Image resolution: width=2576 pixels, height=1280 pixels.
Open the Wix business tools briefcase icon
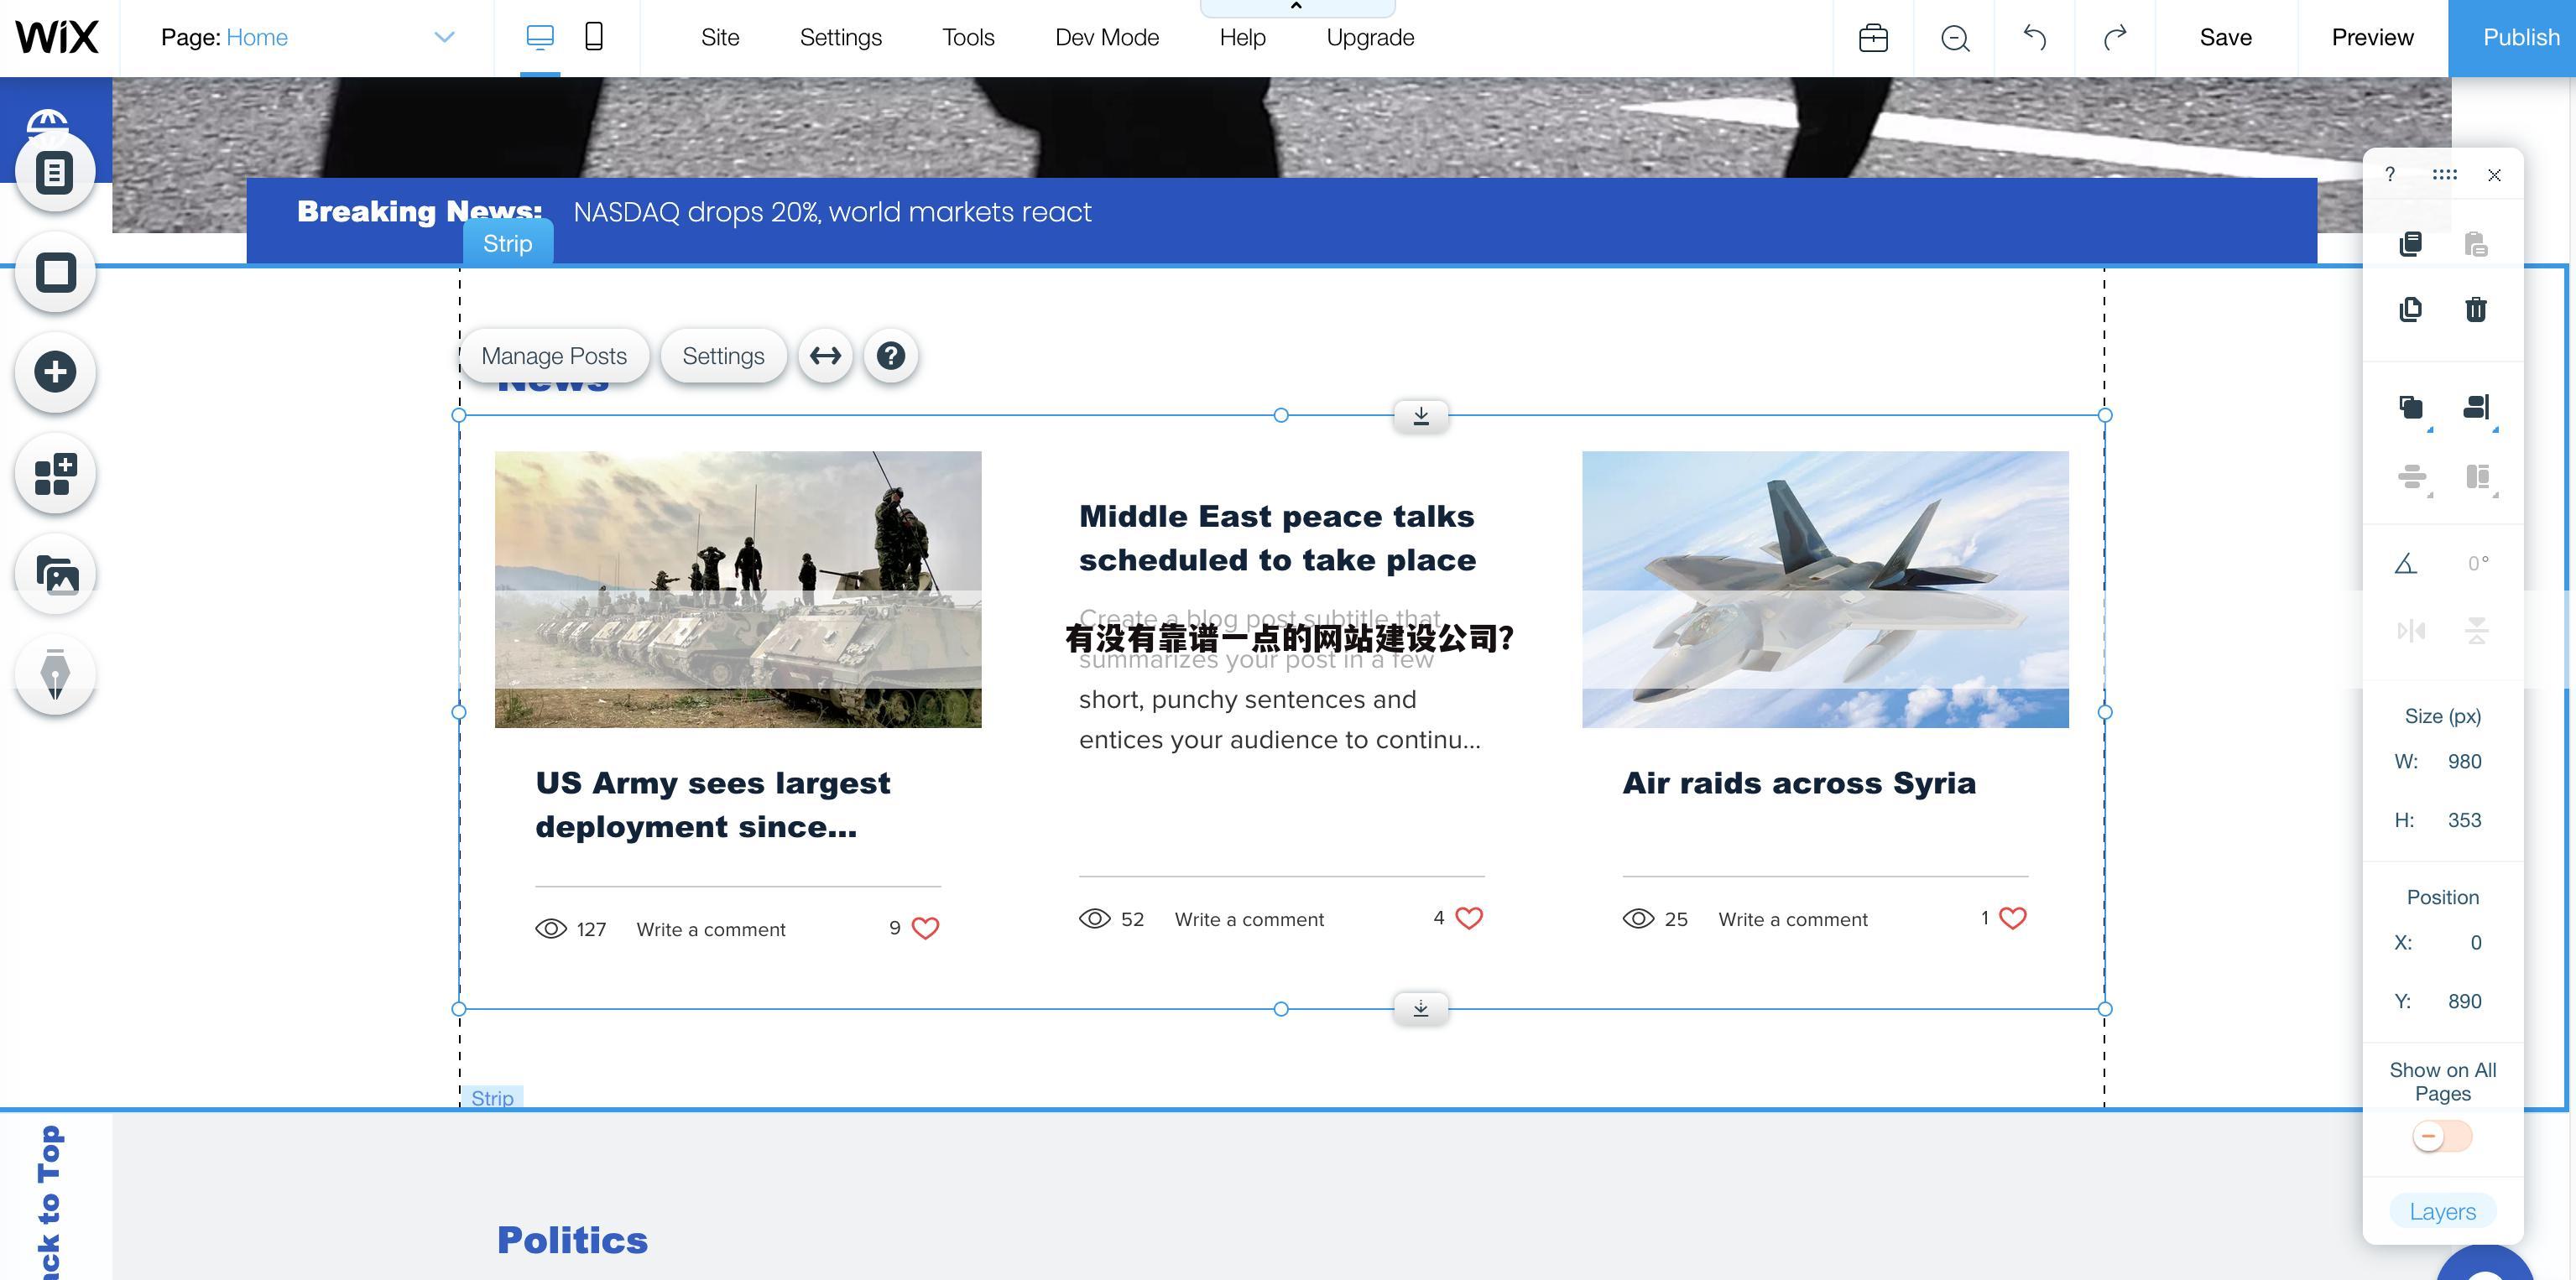point(1873,38)
